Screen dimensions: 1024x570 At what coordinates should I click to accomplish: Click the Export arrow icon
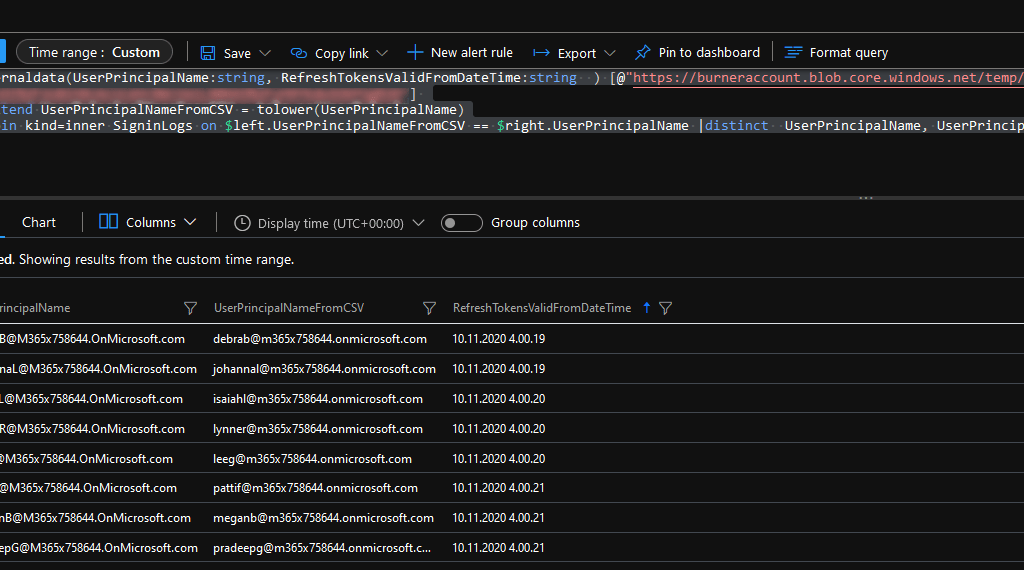point(541,53)
